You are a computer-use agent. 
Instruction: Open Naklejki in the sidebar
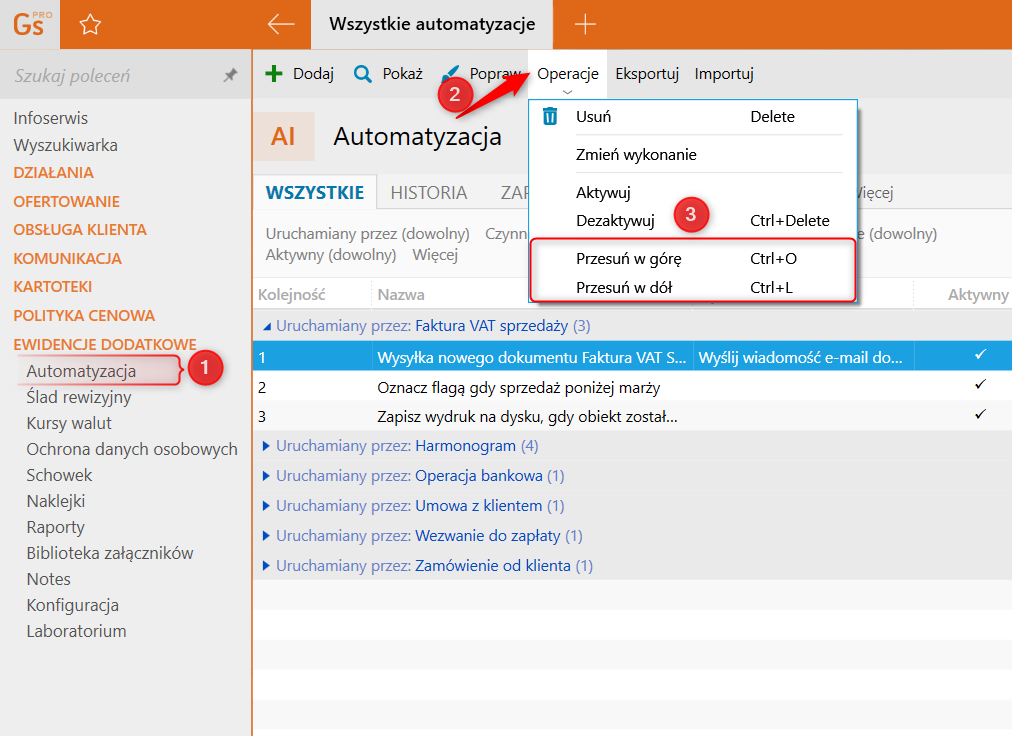56,501
